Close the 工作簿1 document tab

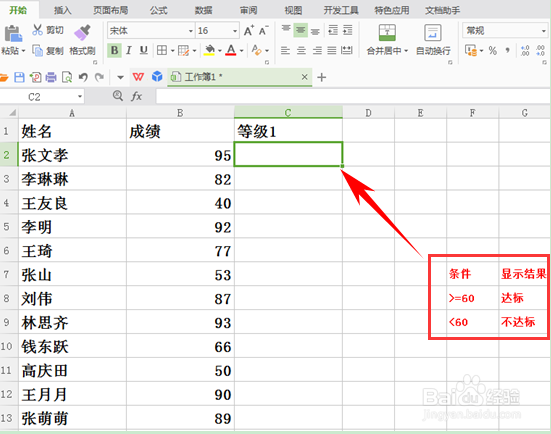(x=304, y=77)
